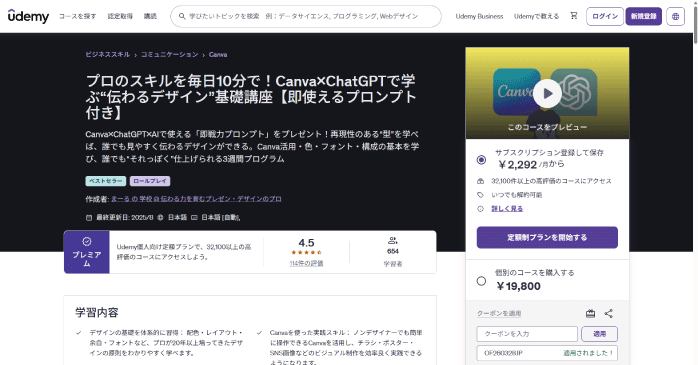Open ビジネススキル breadcrumb
Image resolution: width=698 pixels, height=365 pixels.
coord(108,54)
